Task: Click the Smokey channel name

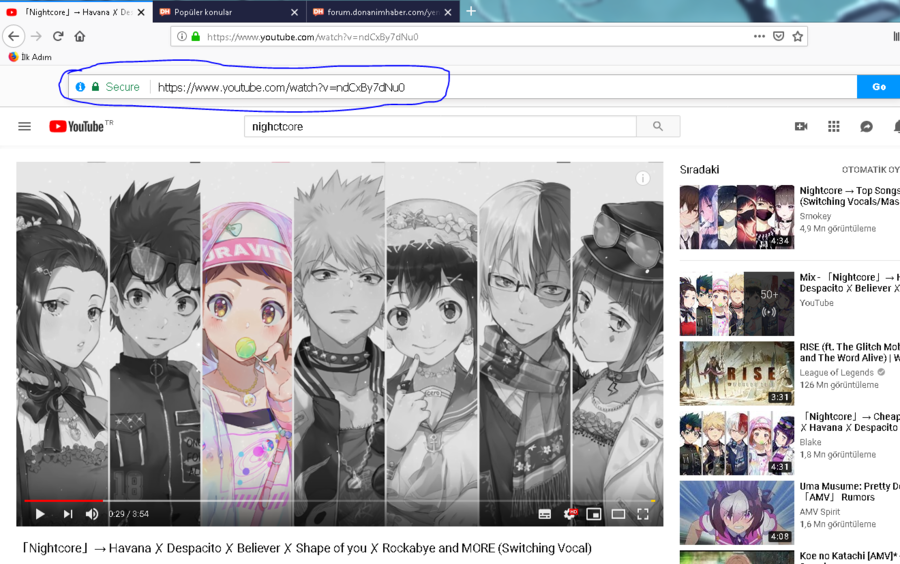Action: point(815,216)
